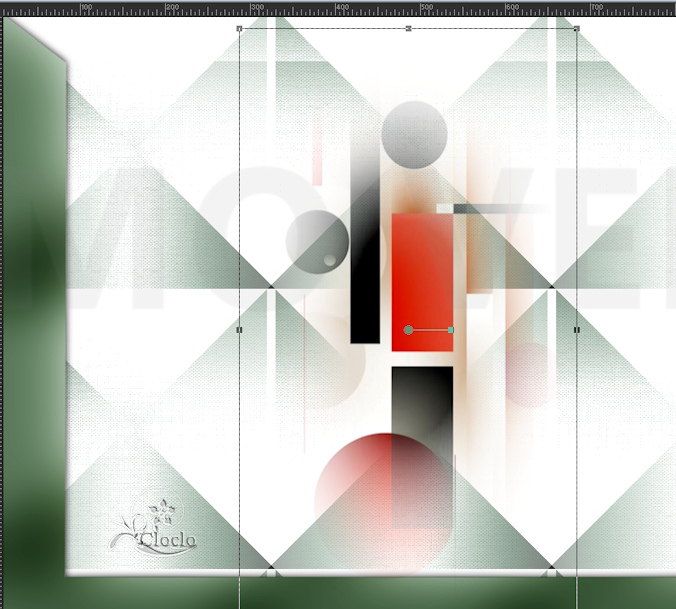Click the 400 mark on the ruler
The height and width of the screenshot is (609, 676).
[x=341, y=8]
